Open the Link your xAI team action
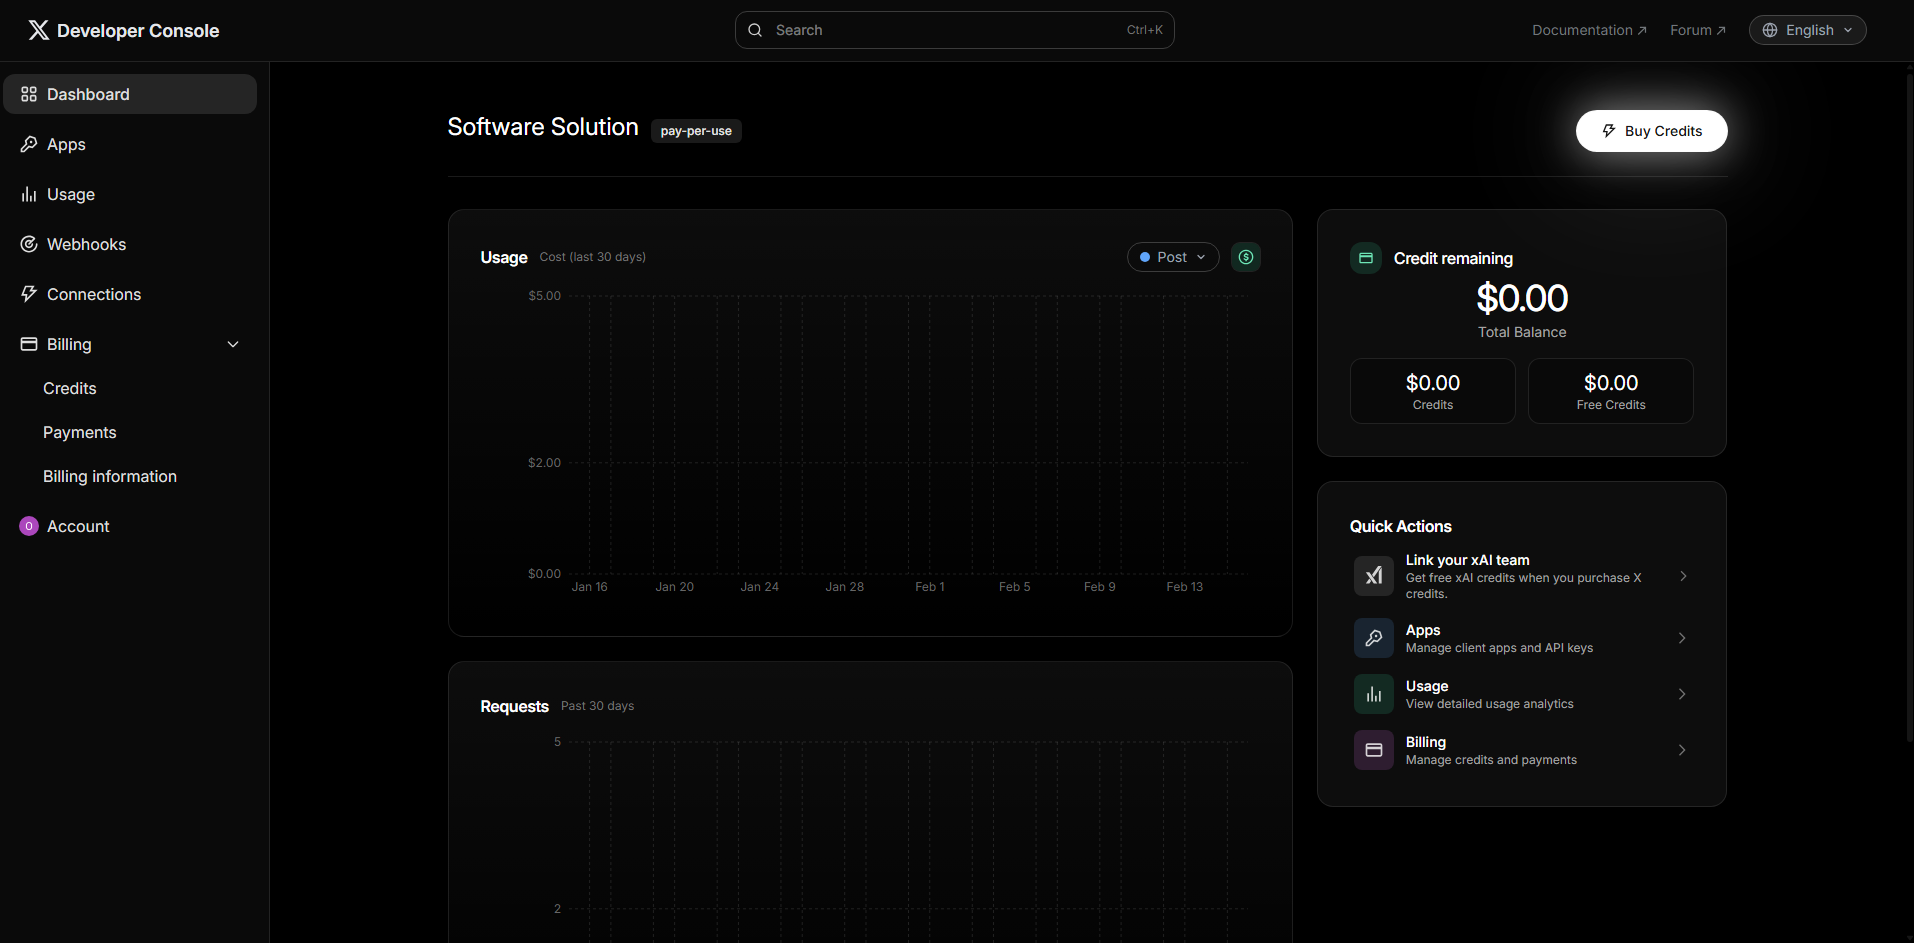 pyautogui.click(x=1520, y=576)
